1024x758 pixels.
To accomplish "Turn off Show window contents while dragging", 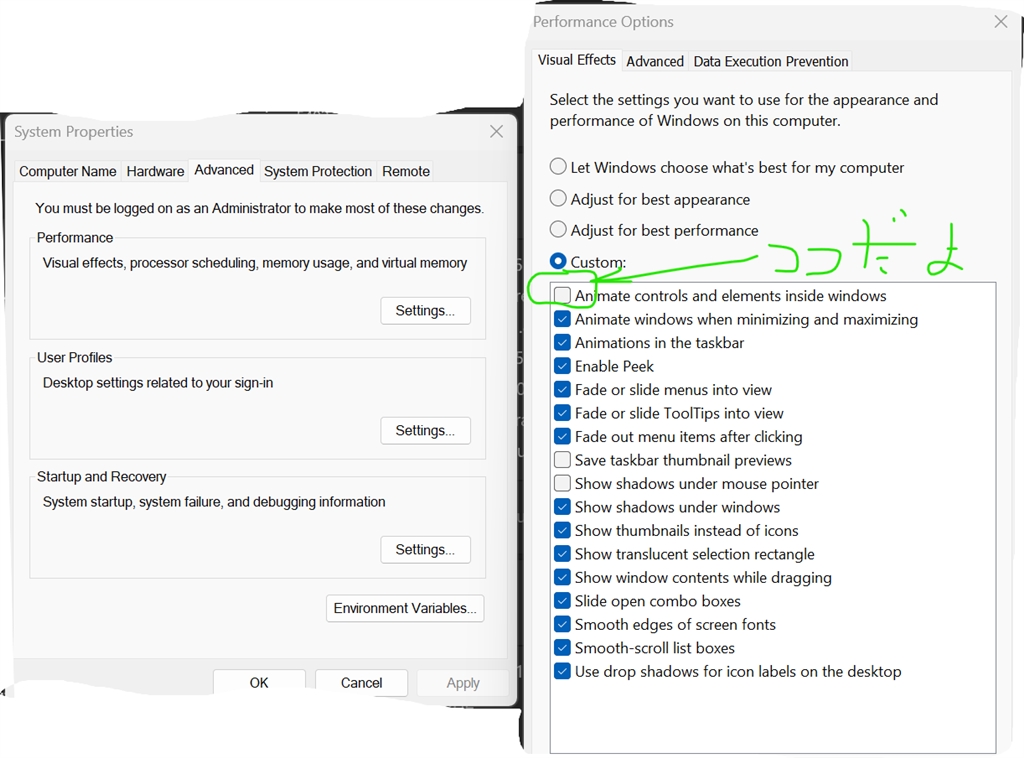I will 562,578.
